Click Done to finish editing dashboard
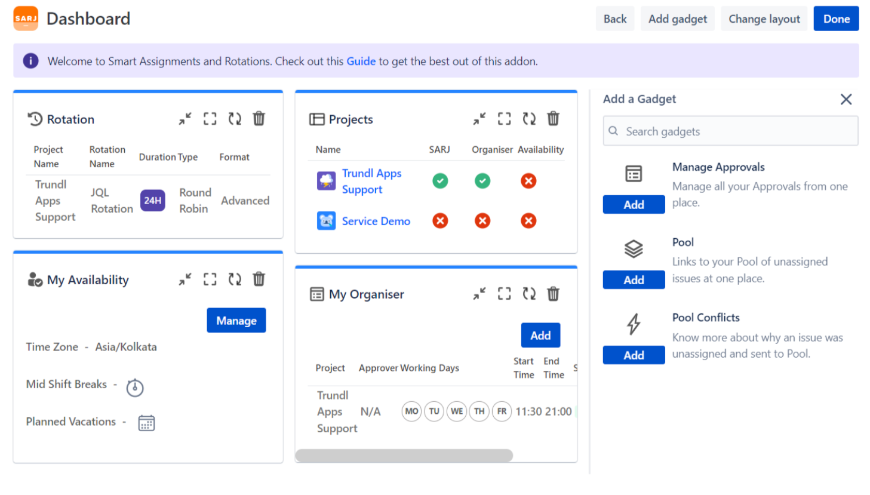The height and width of the screenshot is (495, 870). tap(836, 19)
